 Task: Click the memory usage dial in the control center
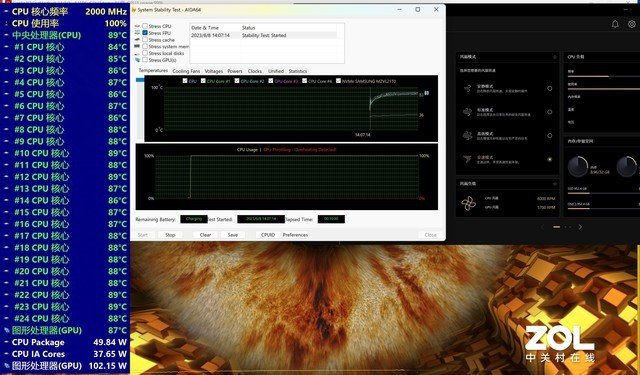[578, 166]
